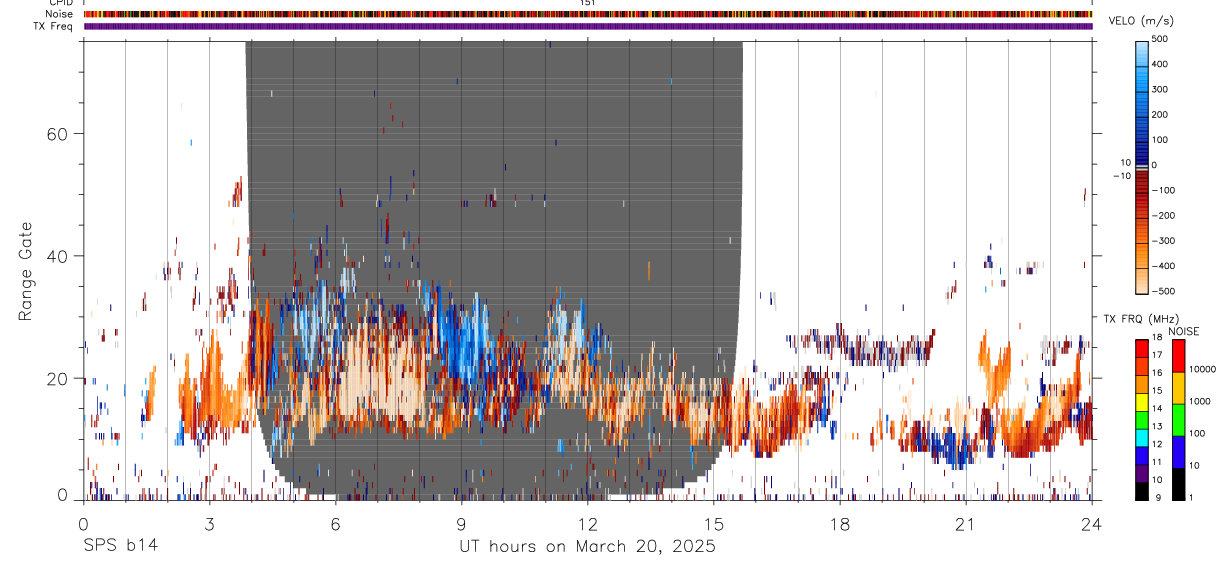Click the TX Freq row label at top left
1228x567 pixels.
(x=54, y=26)
